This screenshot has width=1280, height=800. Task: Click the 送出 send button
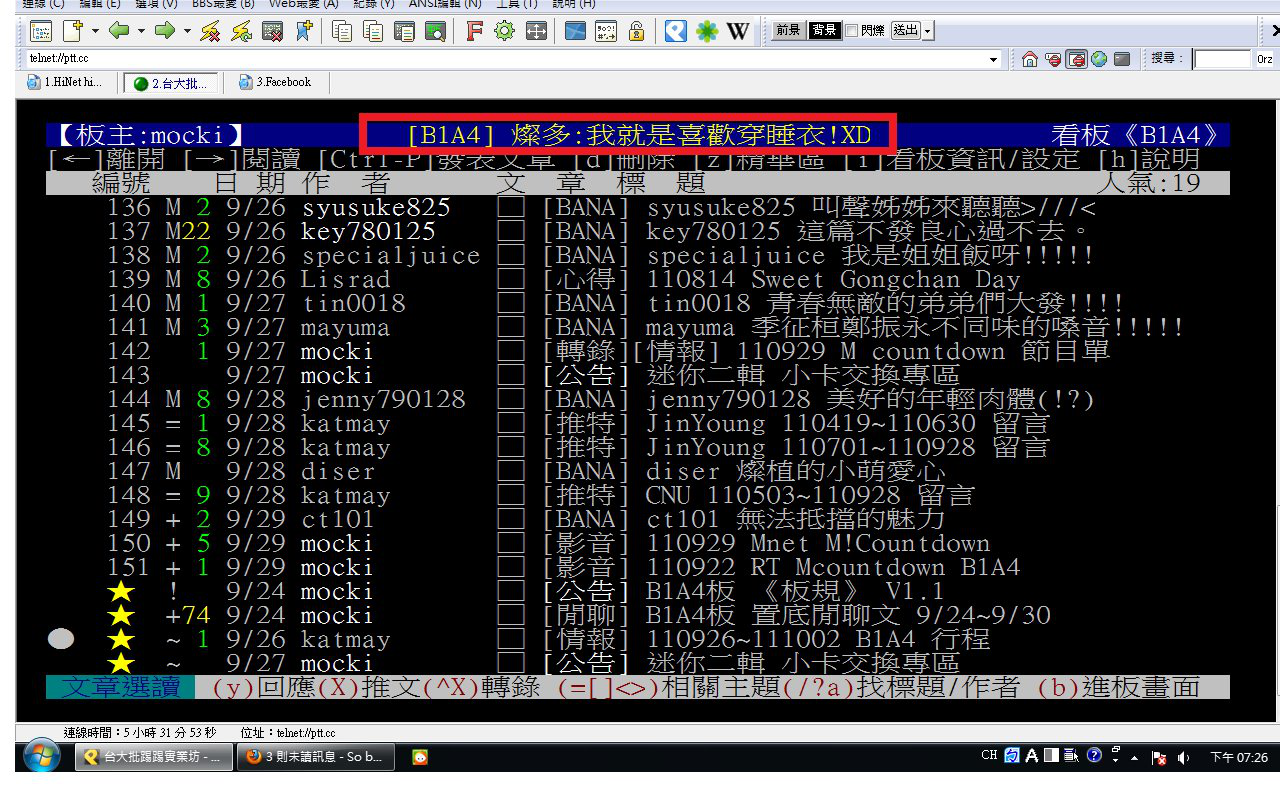pos(905,31)
